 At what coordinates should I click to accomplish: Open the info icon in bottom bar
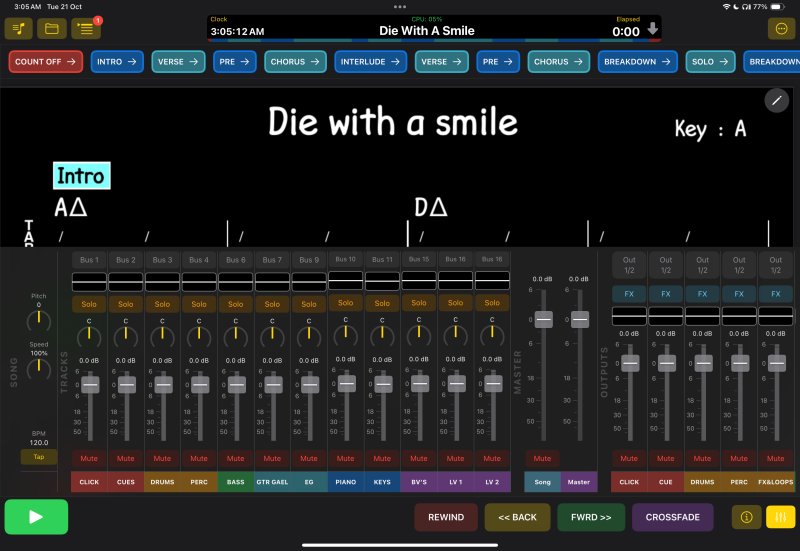[x=746, y=517]
